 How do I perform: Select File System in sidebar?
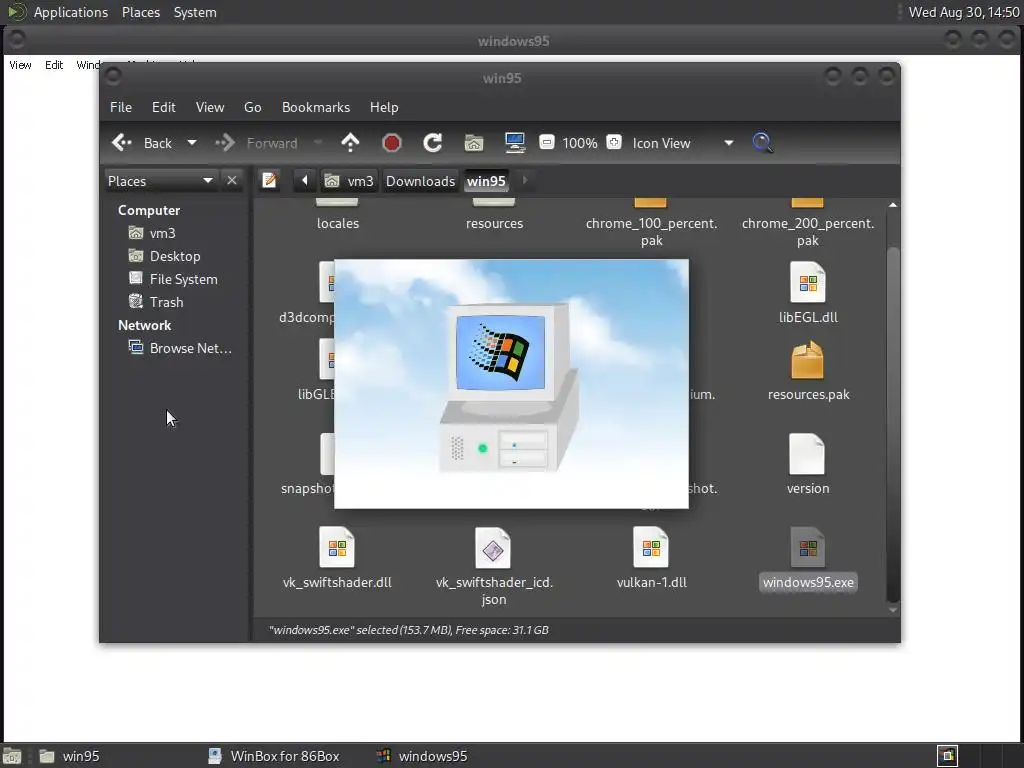[172, 279]
